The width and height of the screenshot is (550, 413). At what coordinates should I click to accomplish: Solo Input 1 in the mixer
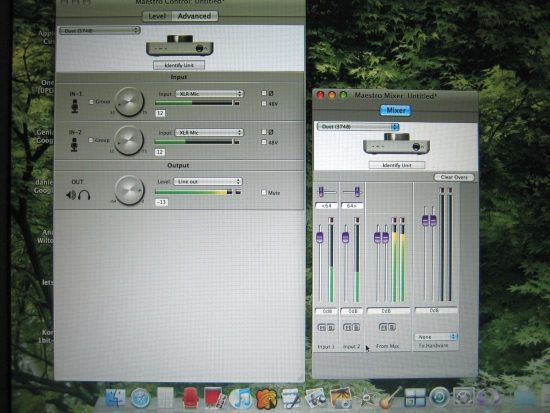(x=330, y=327)
